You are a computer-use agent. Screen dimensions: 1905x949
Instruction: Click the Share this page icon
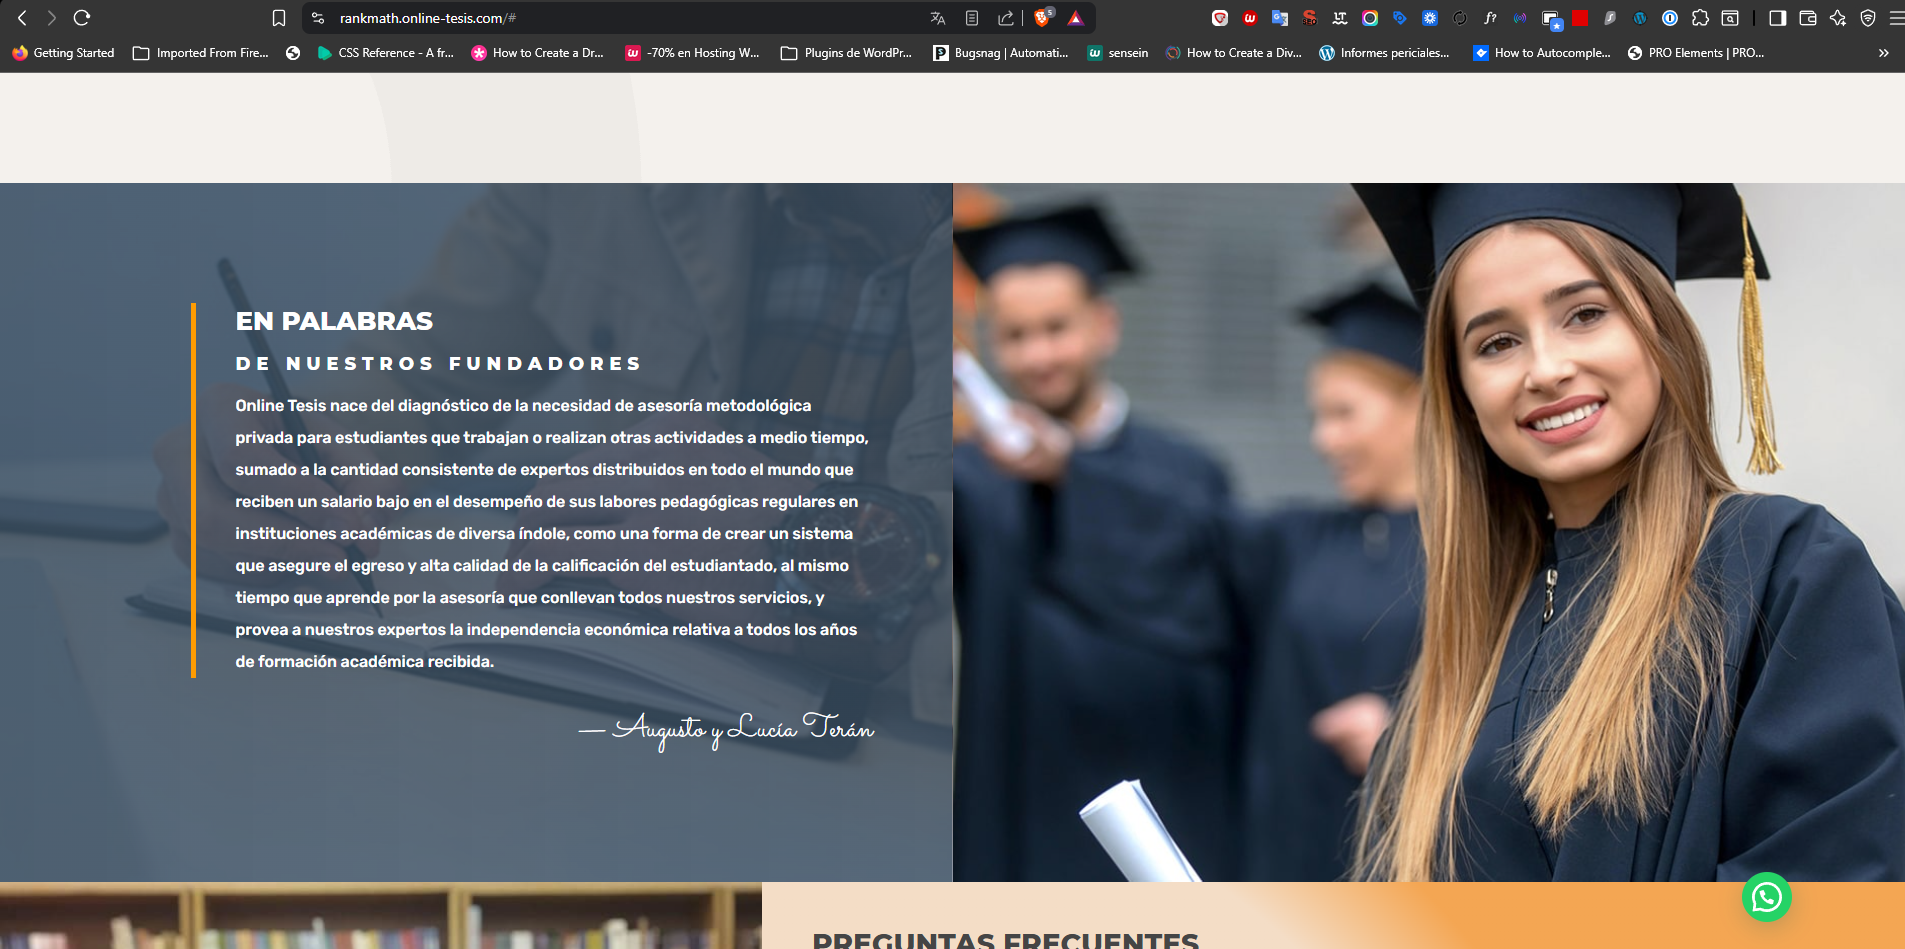pos(1005,18)
